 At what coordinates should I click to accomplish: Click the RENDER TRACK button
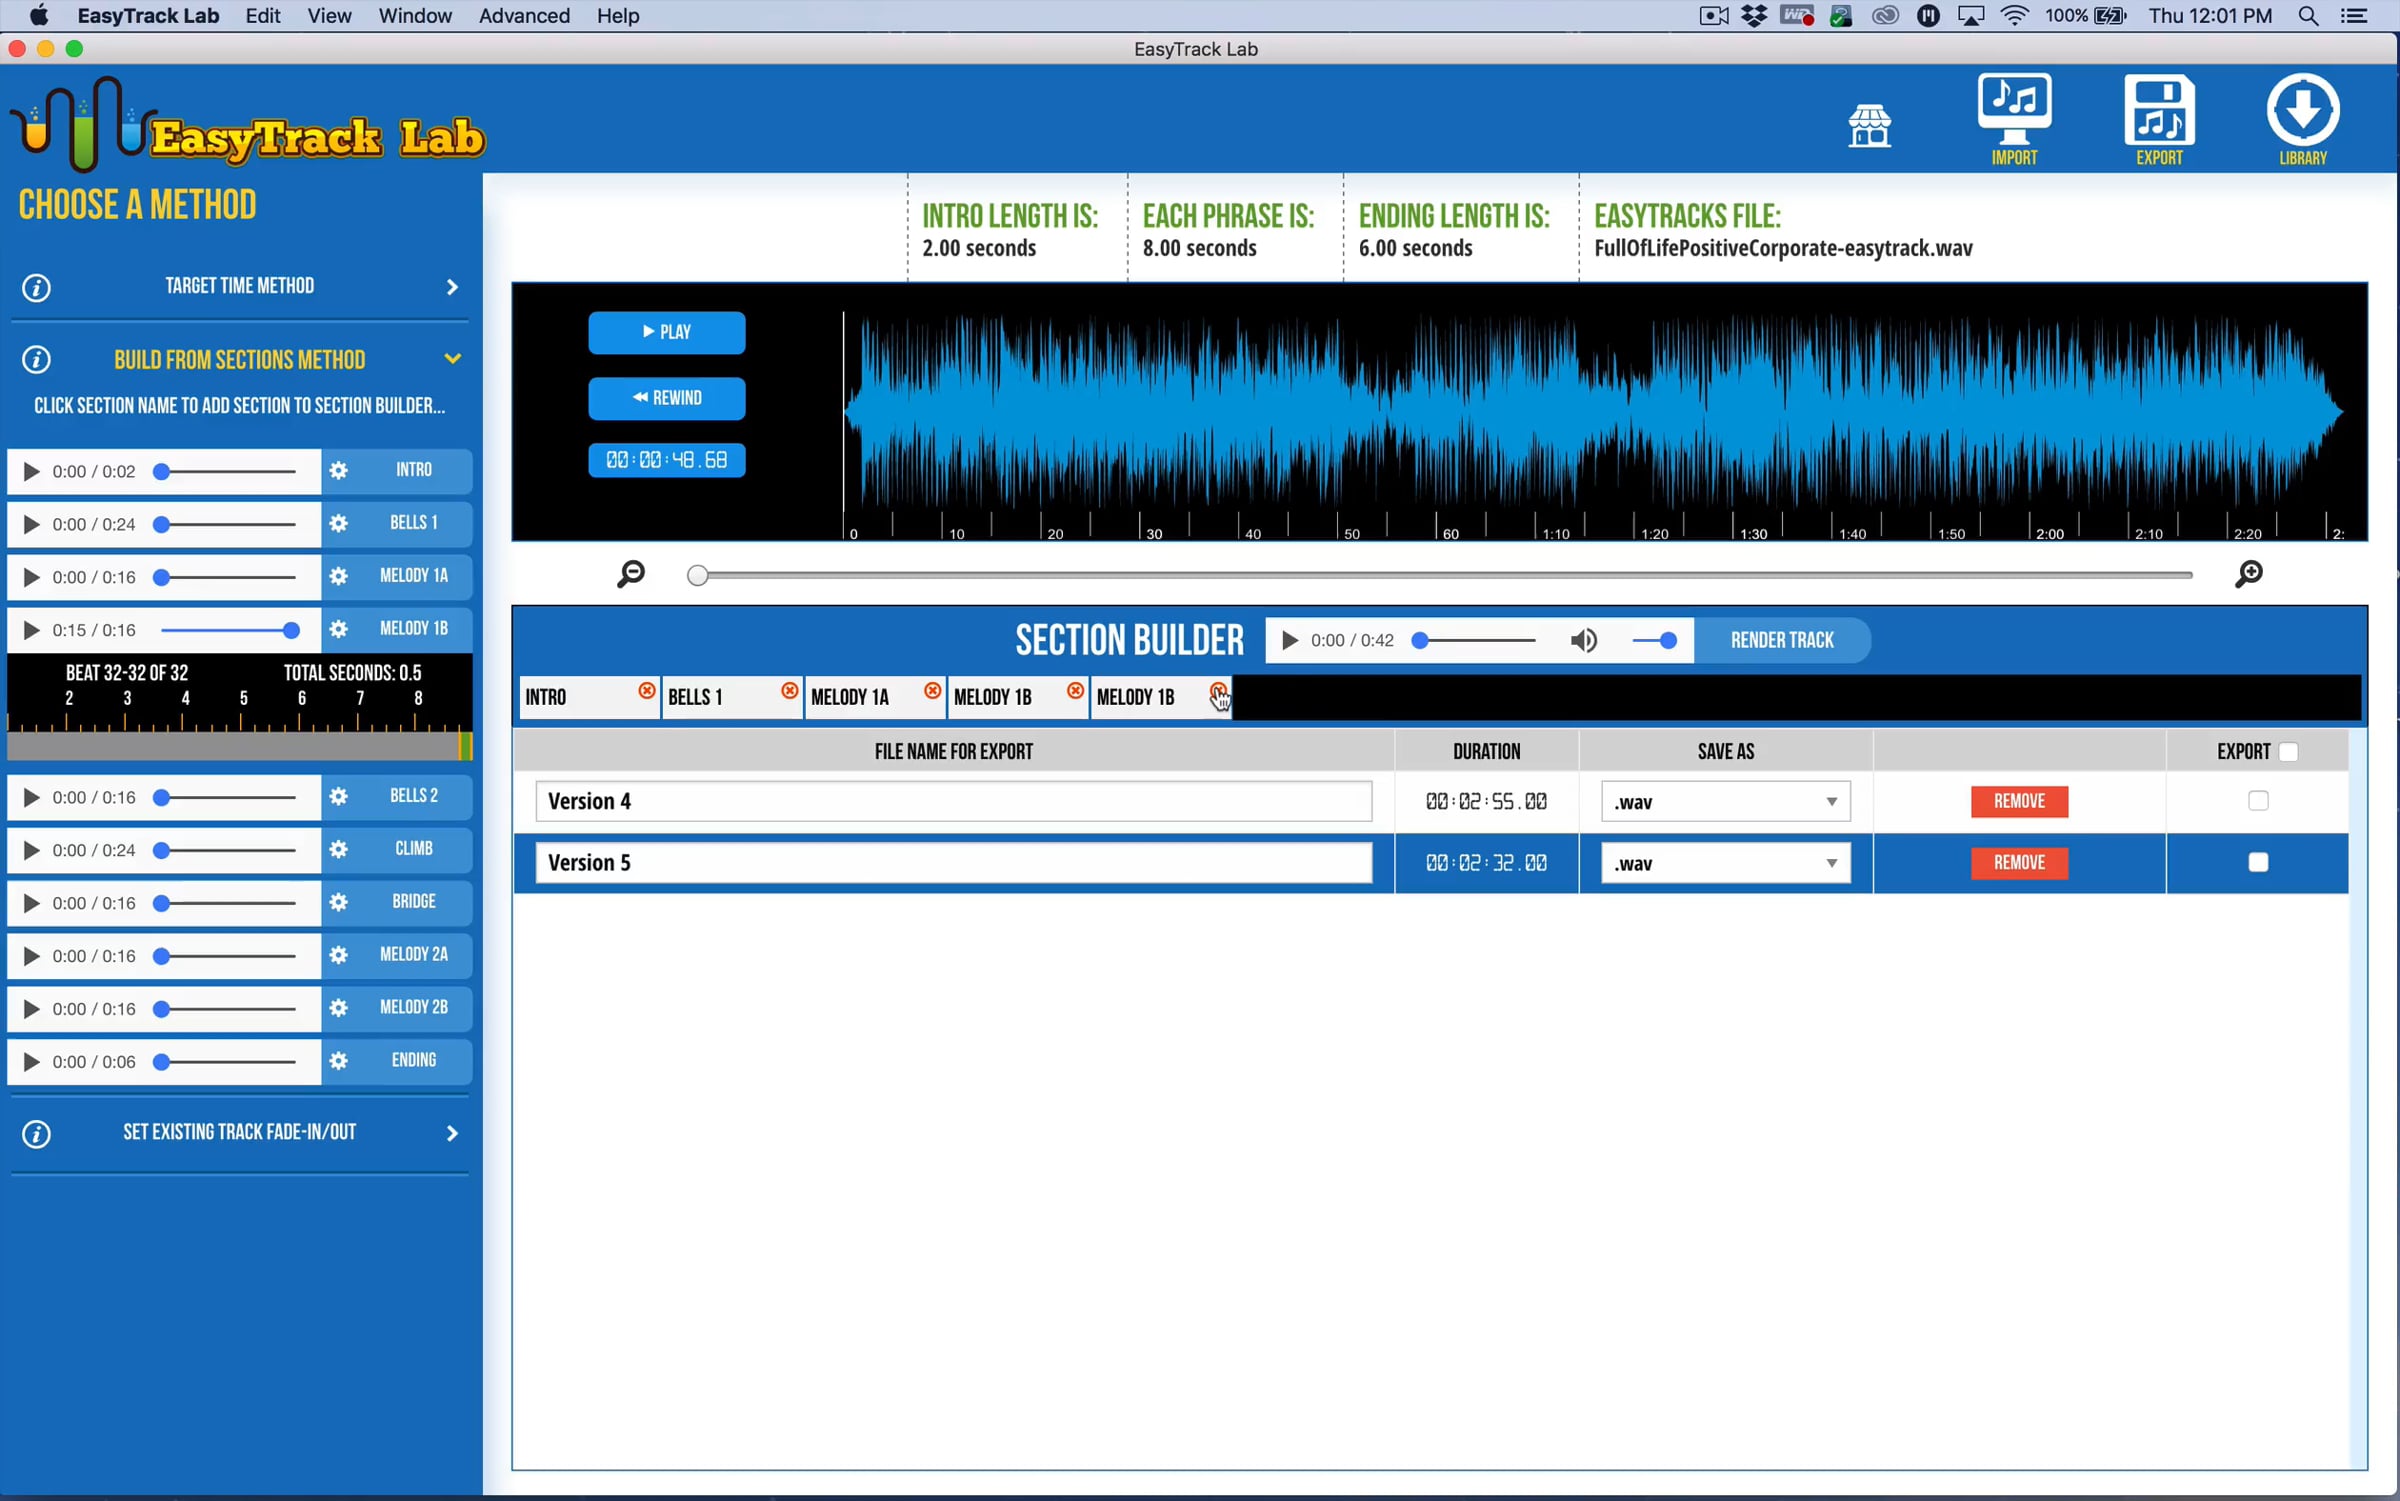pos(1781,640)
